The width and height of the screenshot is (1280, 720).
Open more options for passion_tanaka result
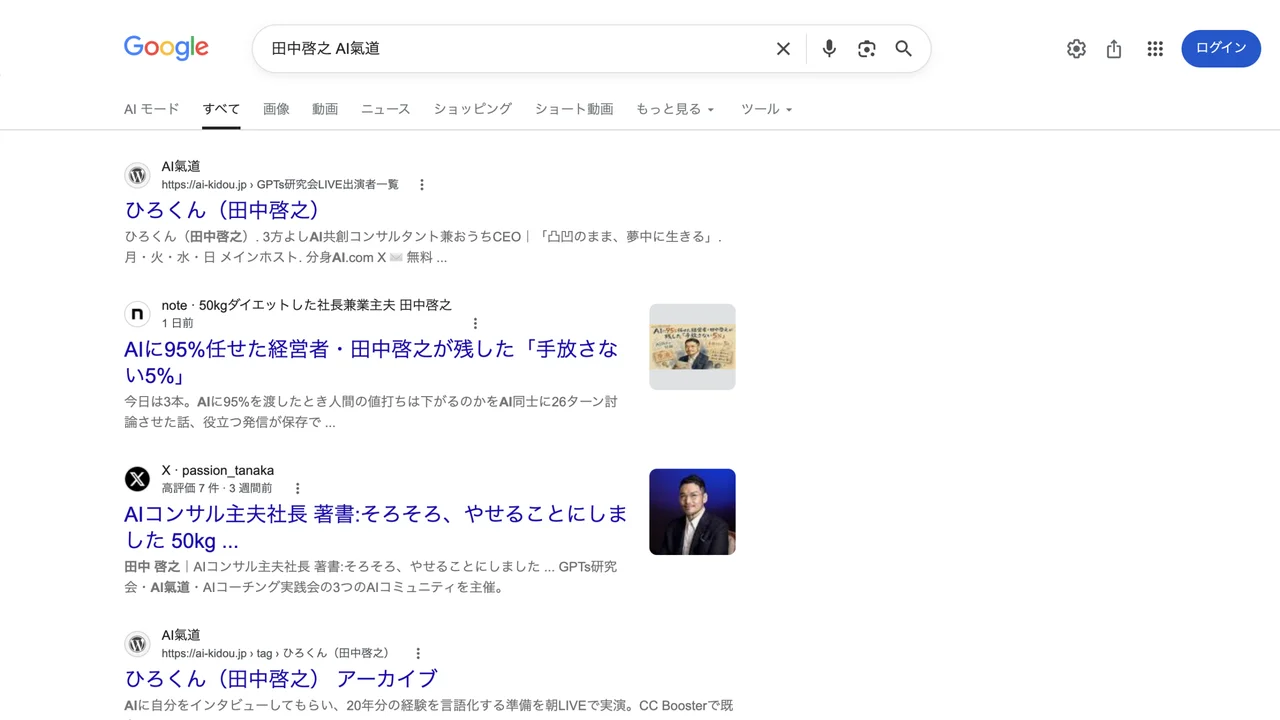pos(297,489)
